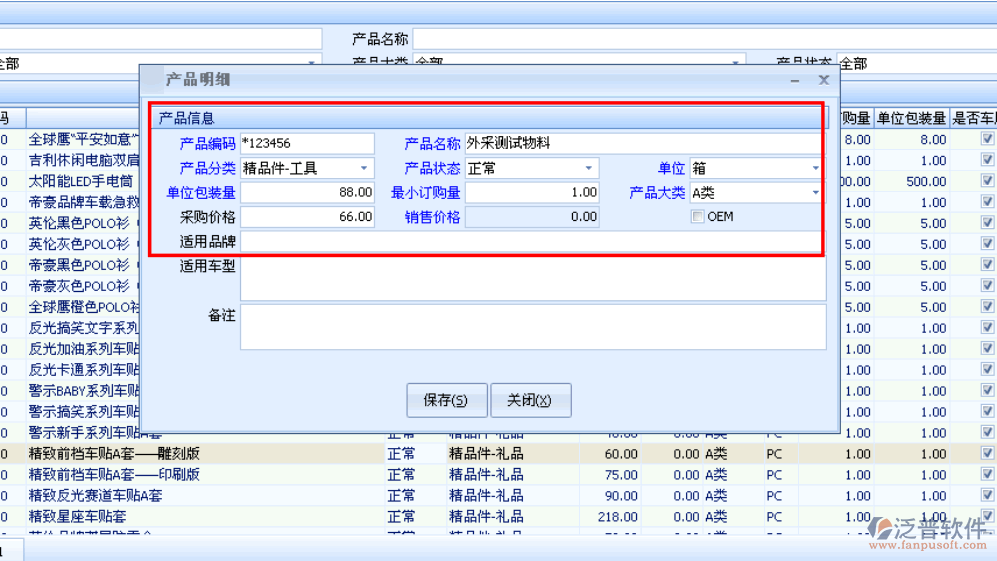Expand the 产品状态 dropdown showing 正常
Image resolution: width=997 pixels, height=561 pixels.
point(588,169)
